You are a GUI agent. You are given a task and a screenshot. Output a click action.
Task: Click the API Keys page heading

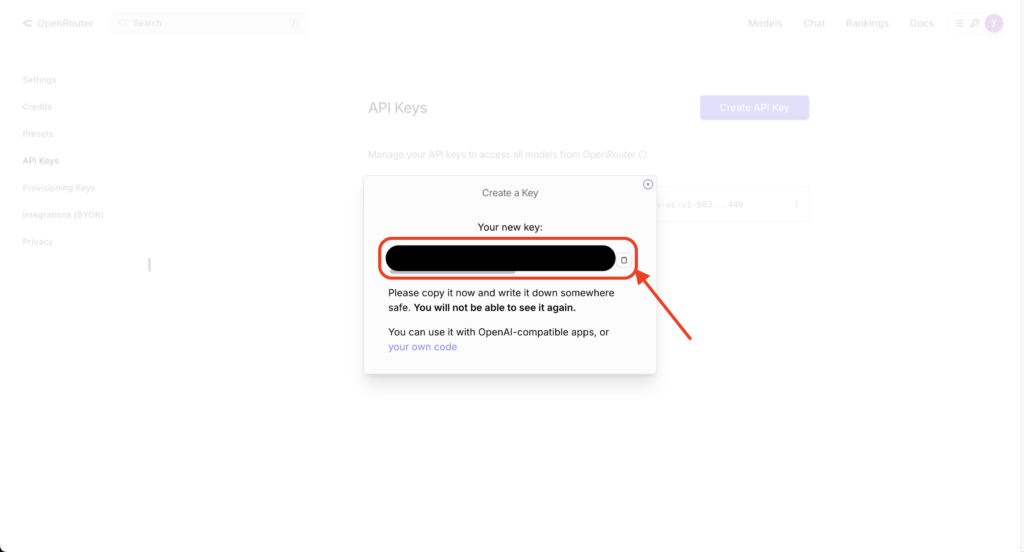tap(397, 108)
